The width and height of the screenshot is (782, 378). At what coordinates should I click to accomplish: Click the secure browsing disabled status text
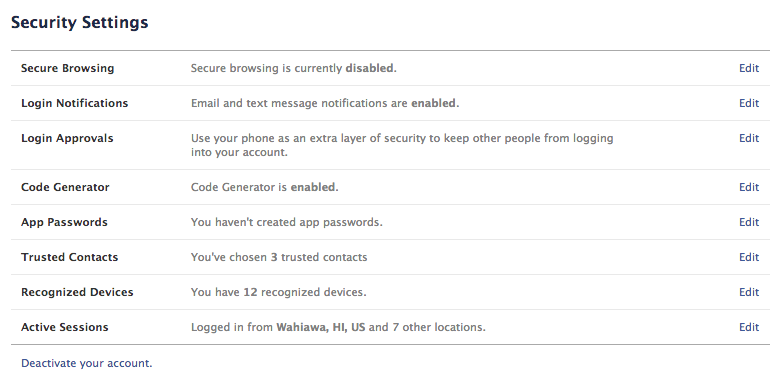click(x=294, y=68)
